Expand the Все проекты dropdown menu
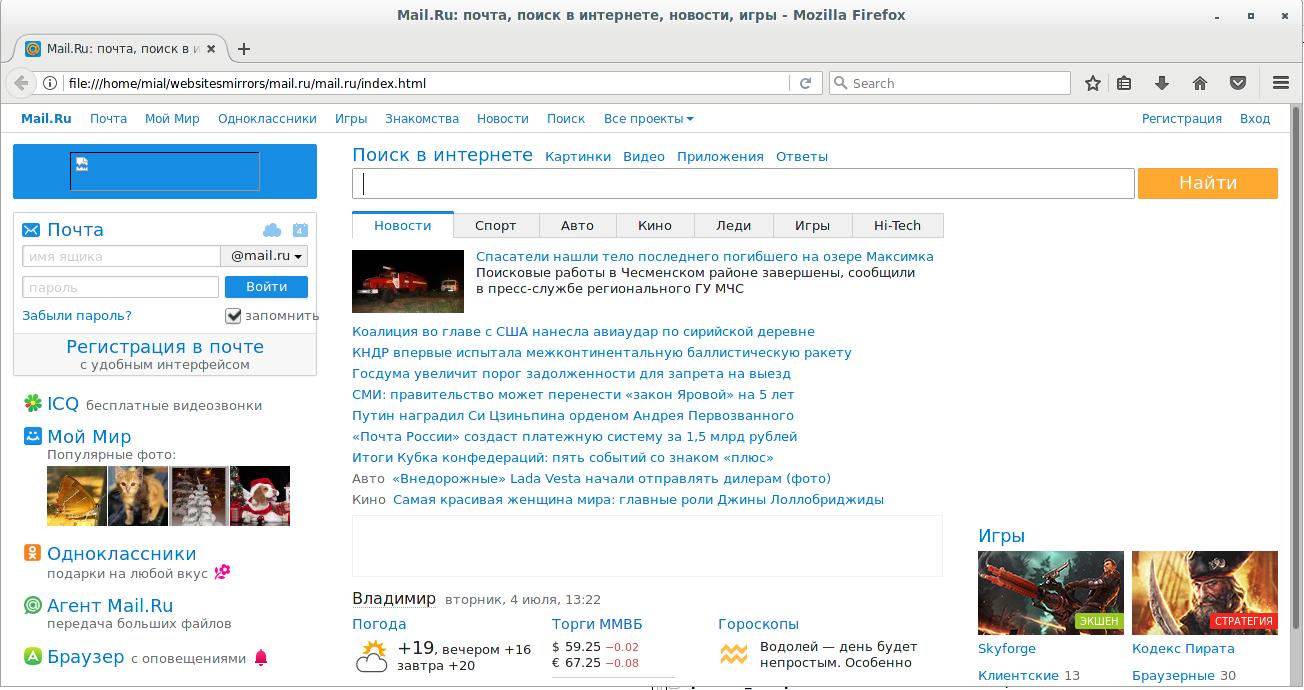 pos(648,118)
